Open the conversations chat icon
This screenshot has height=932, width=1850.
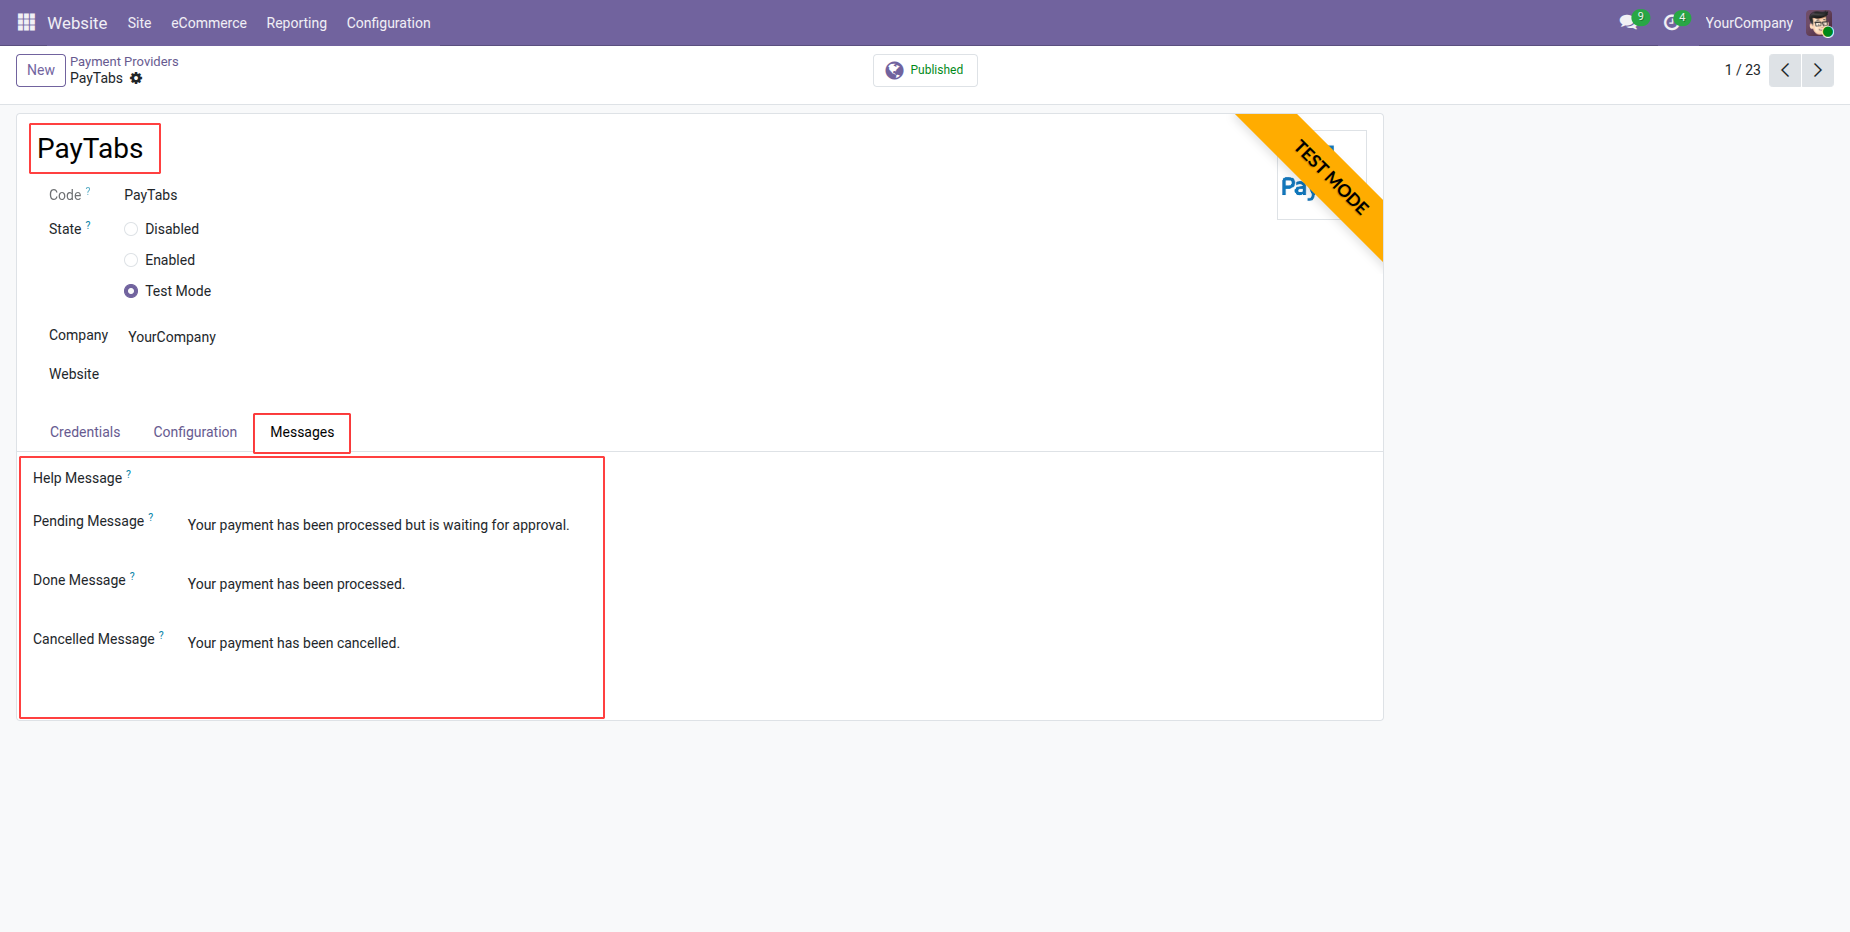1629,22
